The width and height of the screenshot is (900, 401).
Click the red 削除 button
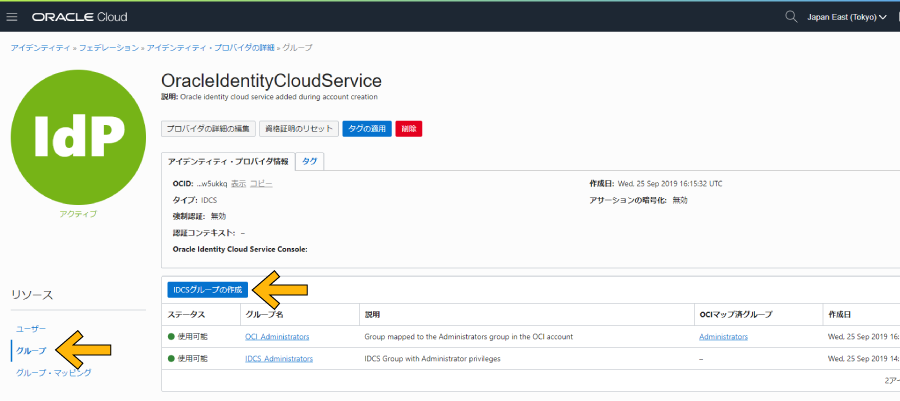(x=409, y=129)
